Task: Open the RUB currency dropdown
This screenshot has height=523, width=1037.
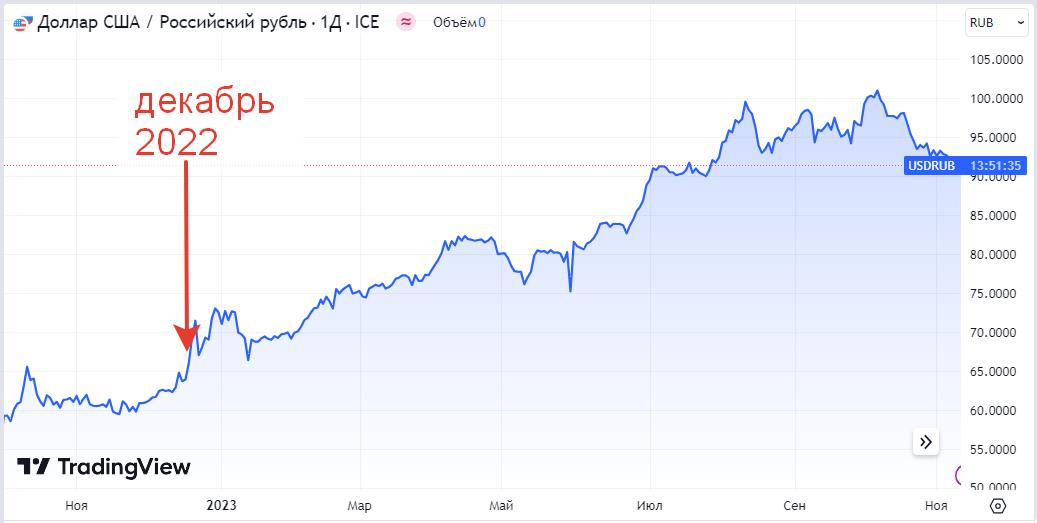Action: (x=996, y=23)
